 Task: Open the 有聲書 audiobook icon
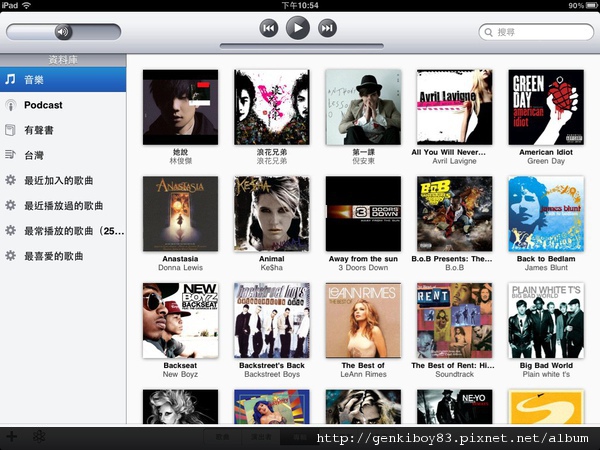click(10, 130)
